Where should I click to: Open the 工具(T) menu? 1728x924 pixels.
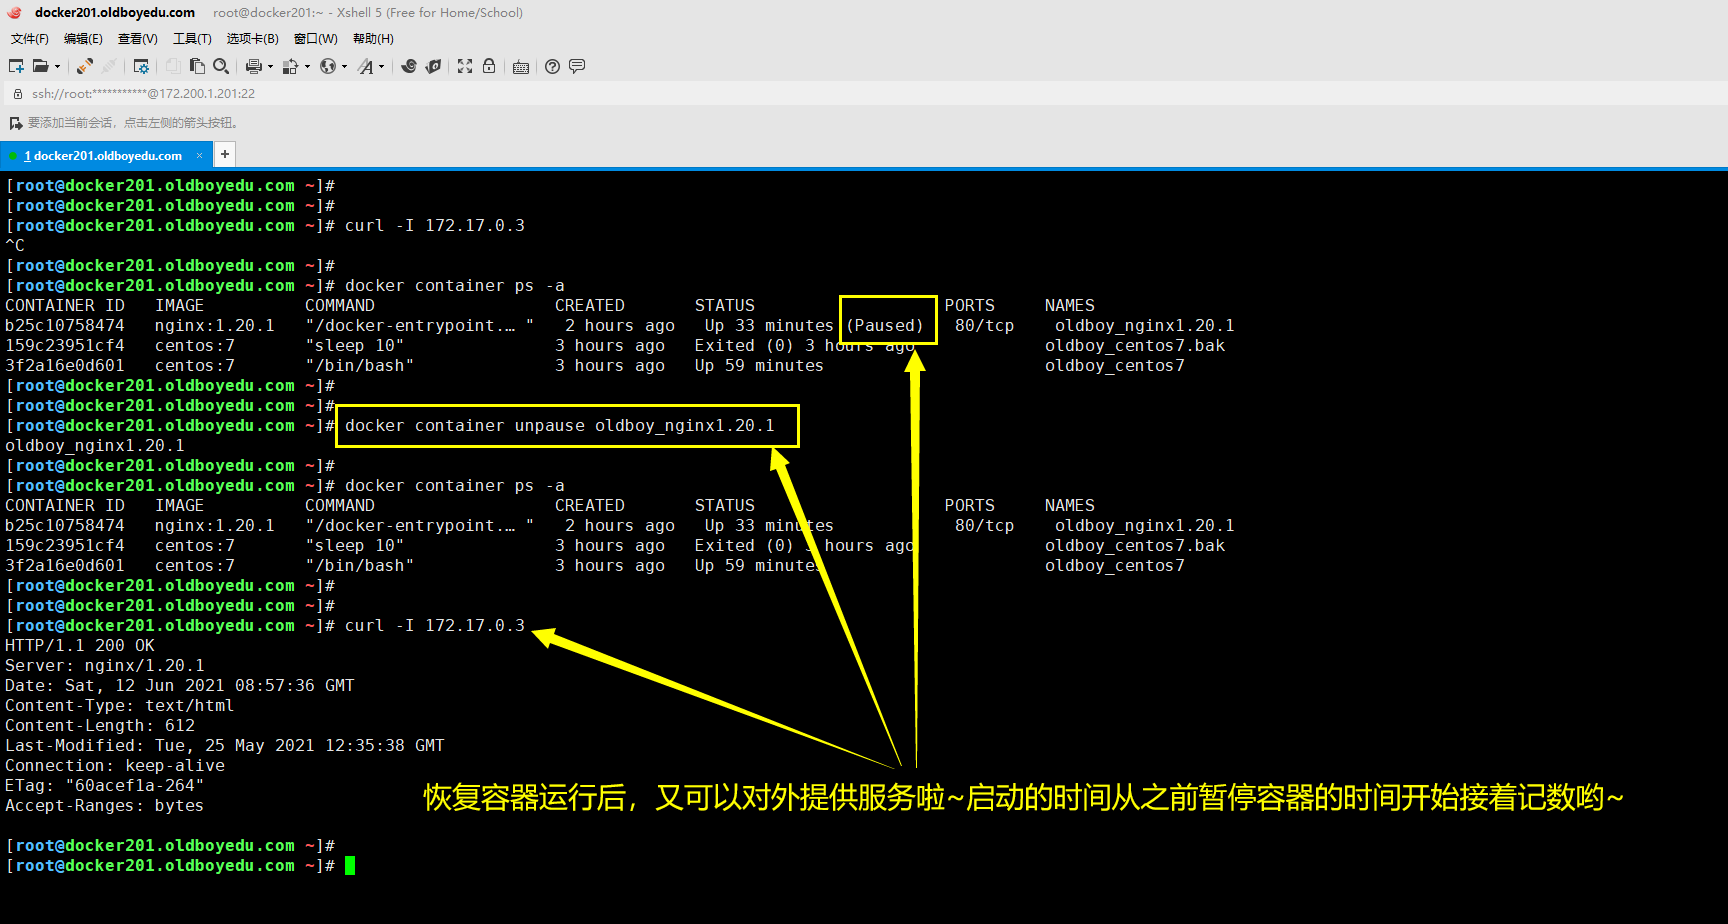click(192, 39)
